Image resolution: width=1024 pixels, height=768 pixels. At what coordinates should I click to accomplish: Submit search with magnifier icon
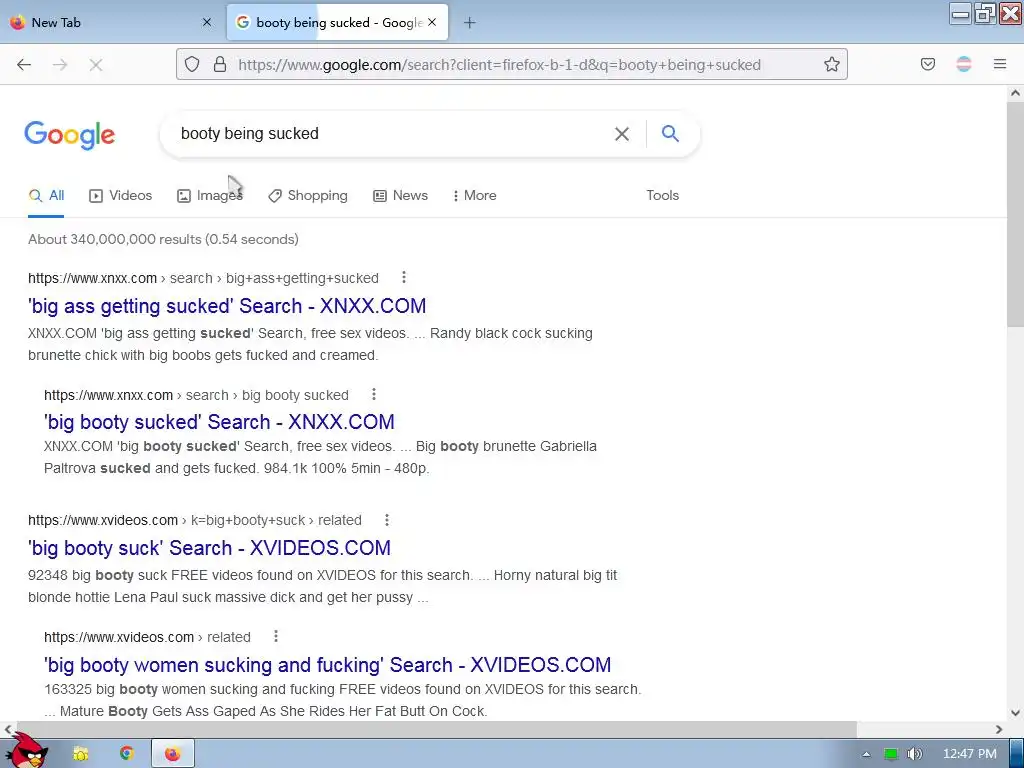tap(670, 134)
